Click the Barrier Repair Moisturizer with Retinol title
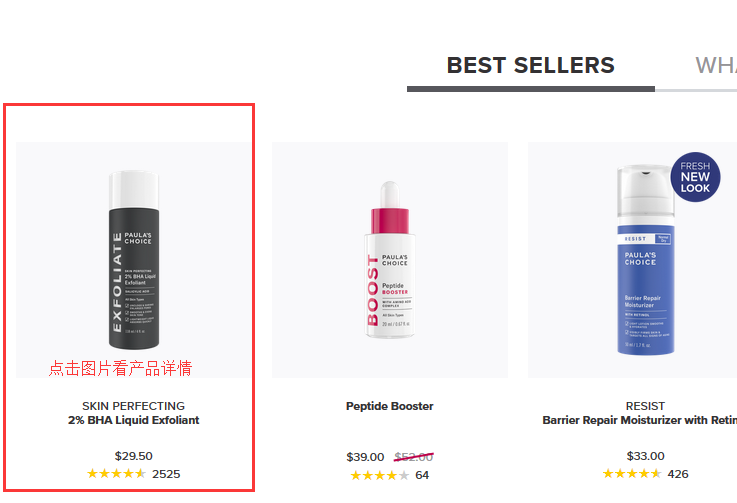This screenshot has width=737, height=503. pyautogui.click(x=640, y=421)
